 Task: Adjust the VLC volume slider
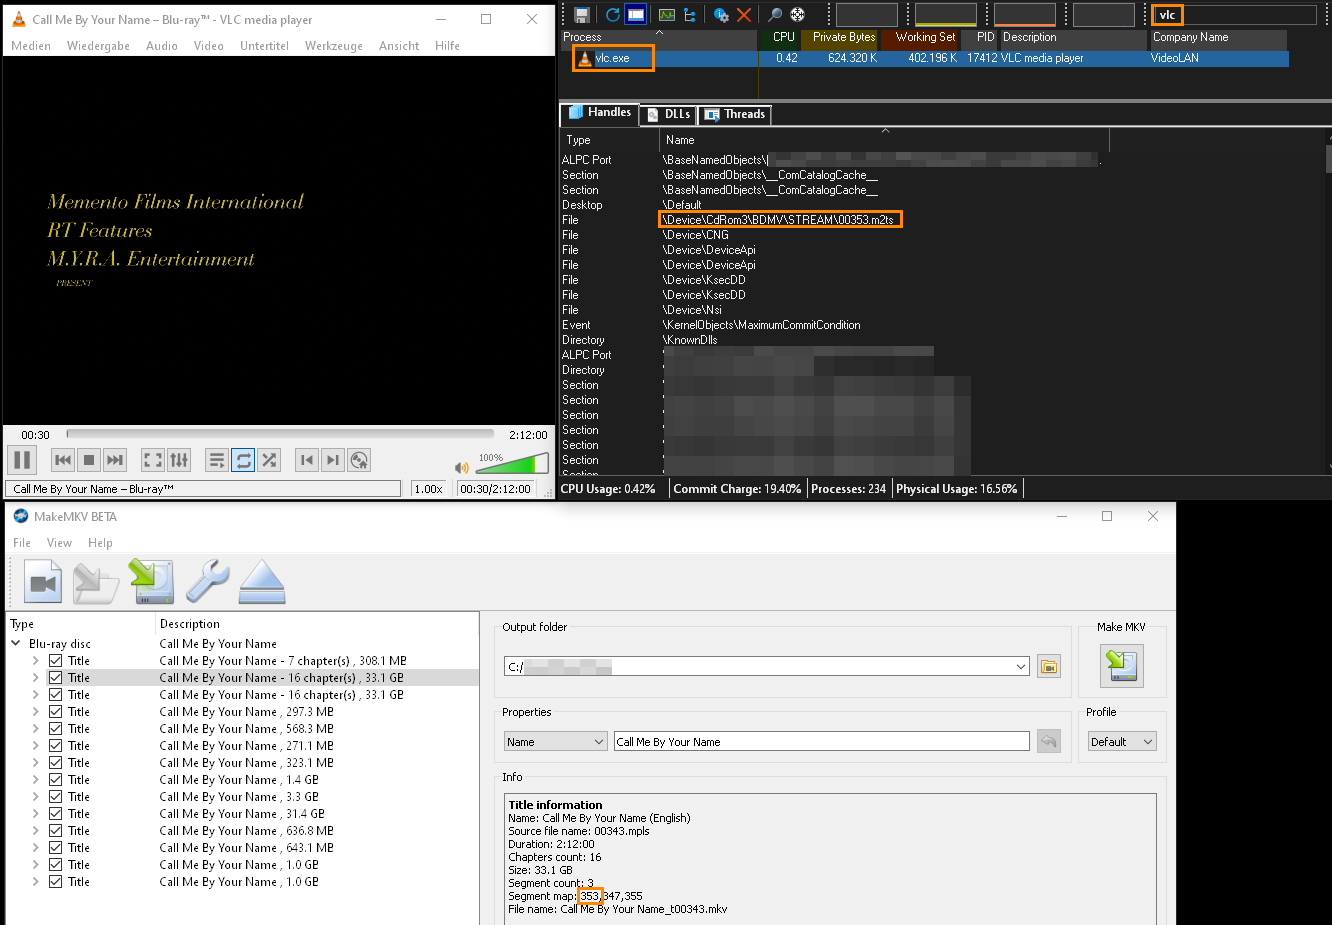point(511,463)
